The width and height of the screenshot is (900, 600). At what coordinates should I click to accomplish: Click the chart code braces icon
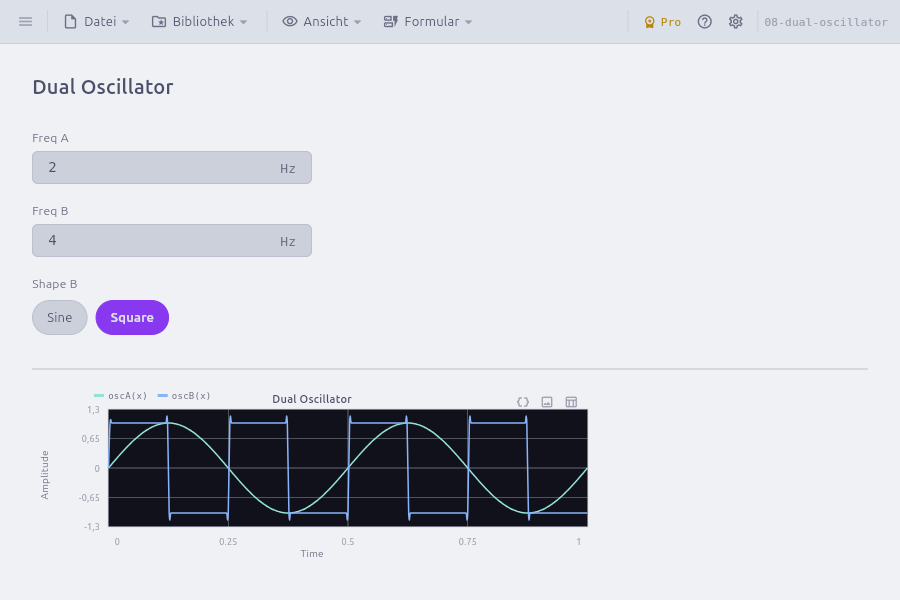tap(522, 401)
